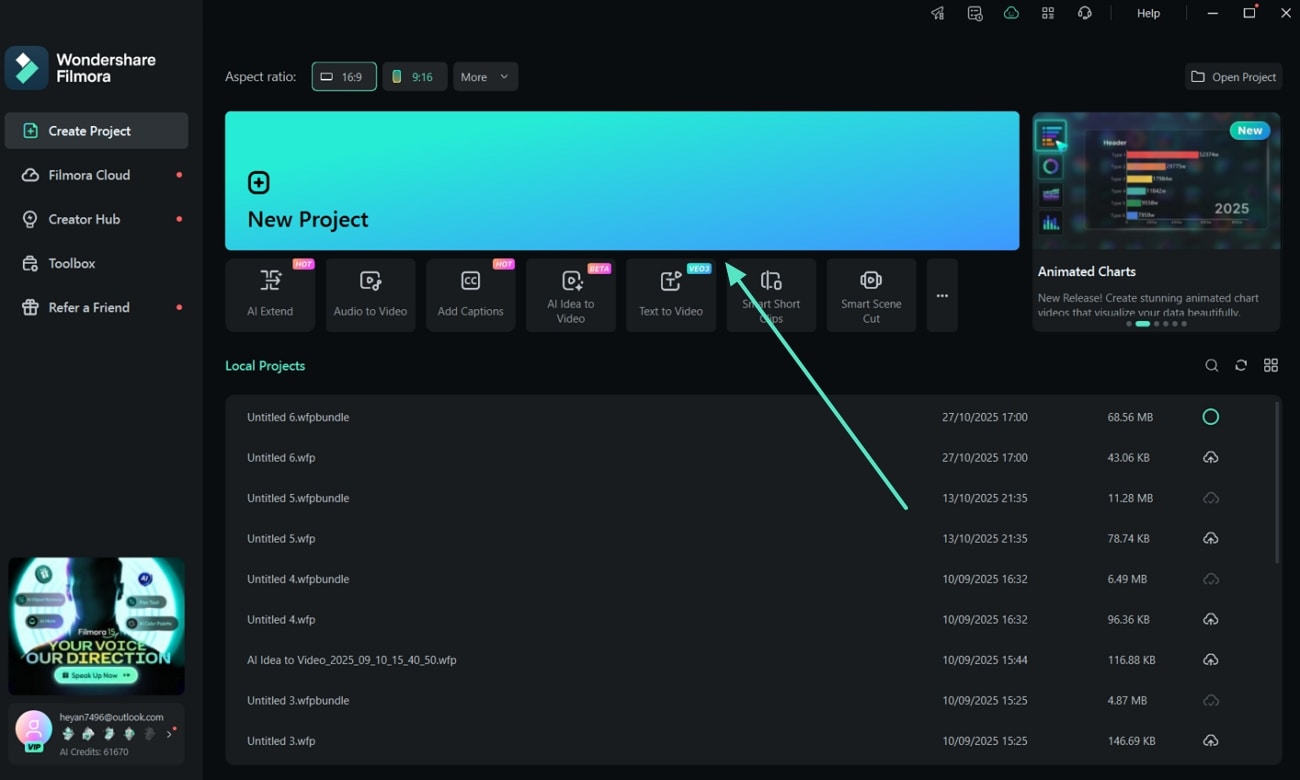
Task: Expand the More aspect ratio dropdown
Action: point(485,77)
